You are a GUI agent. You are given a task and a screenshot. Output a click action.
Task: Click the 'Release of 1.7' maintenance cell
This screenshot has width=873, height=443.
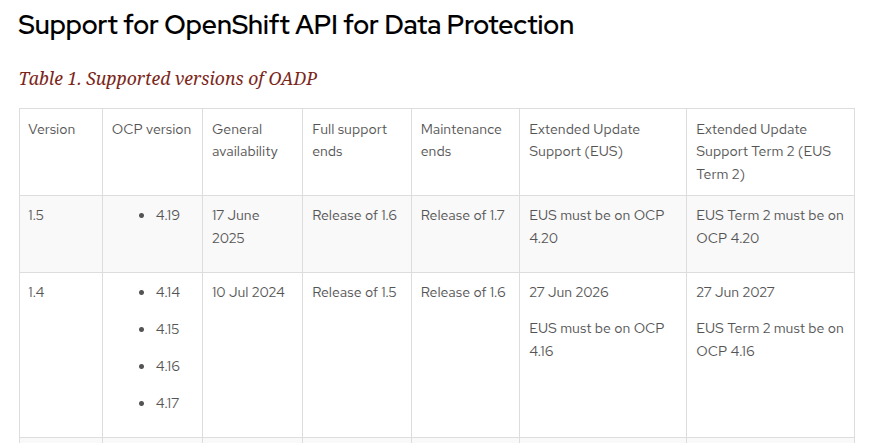pos(463,215)
